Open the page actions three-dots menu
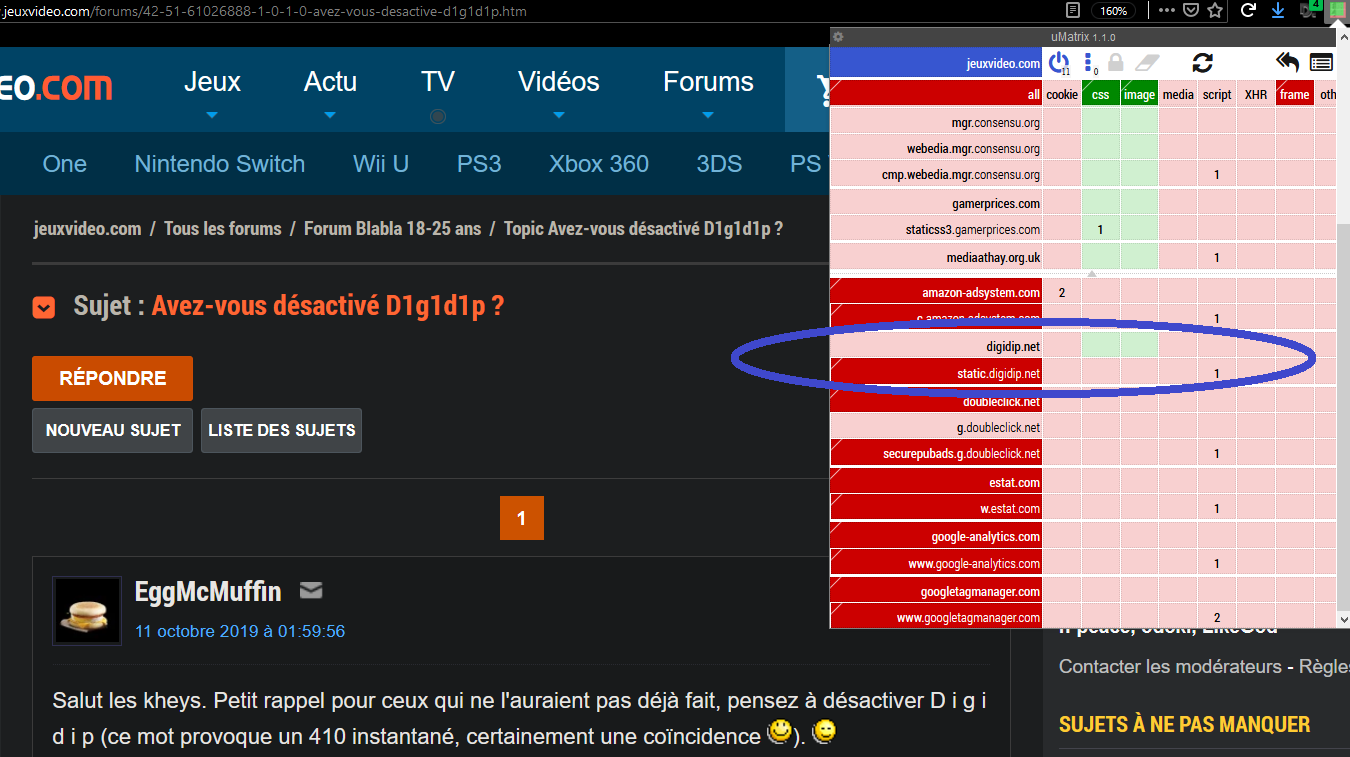 click(x=1166, y=11)
